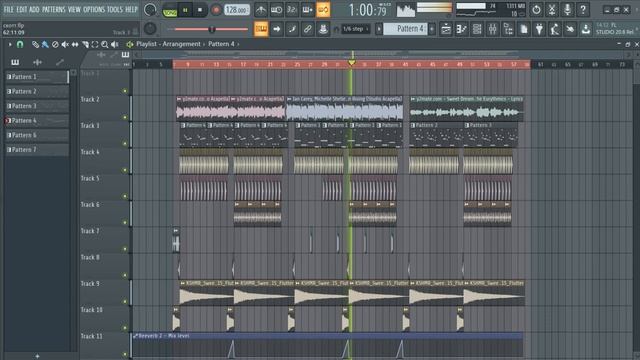640x360 pixels.
Task: Open the Mixer view
Action: 493,29
